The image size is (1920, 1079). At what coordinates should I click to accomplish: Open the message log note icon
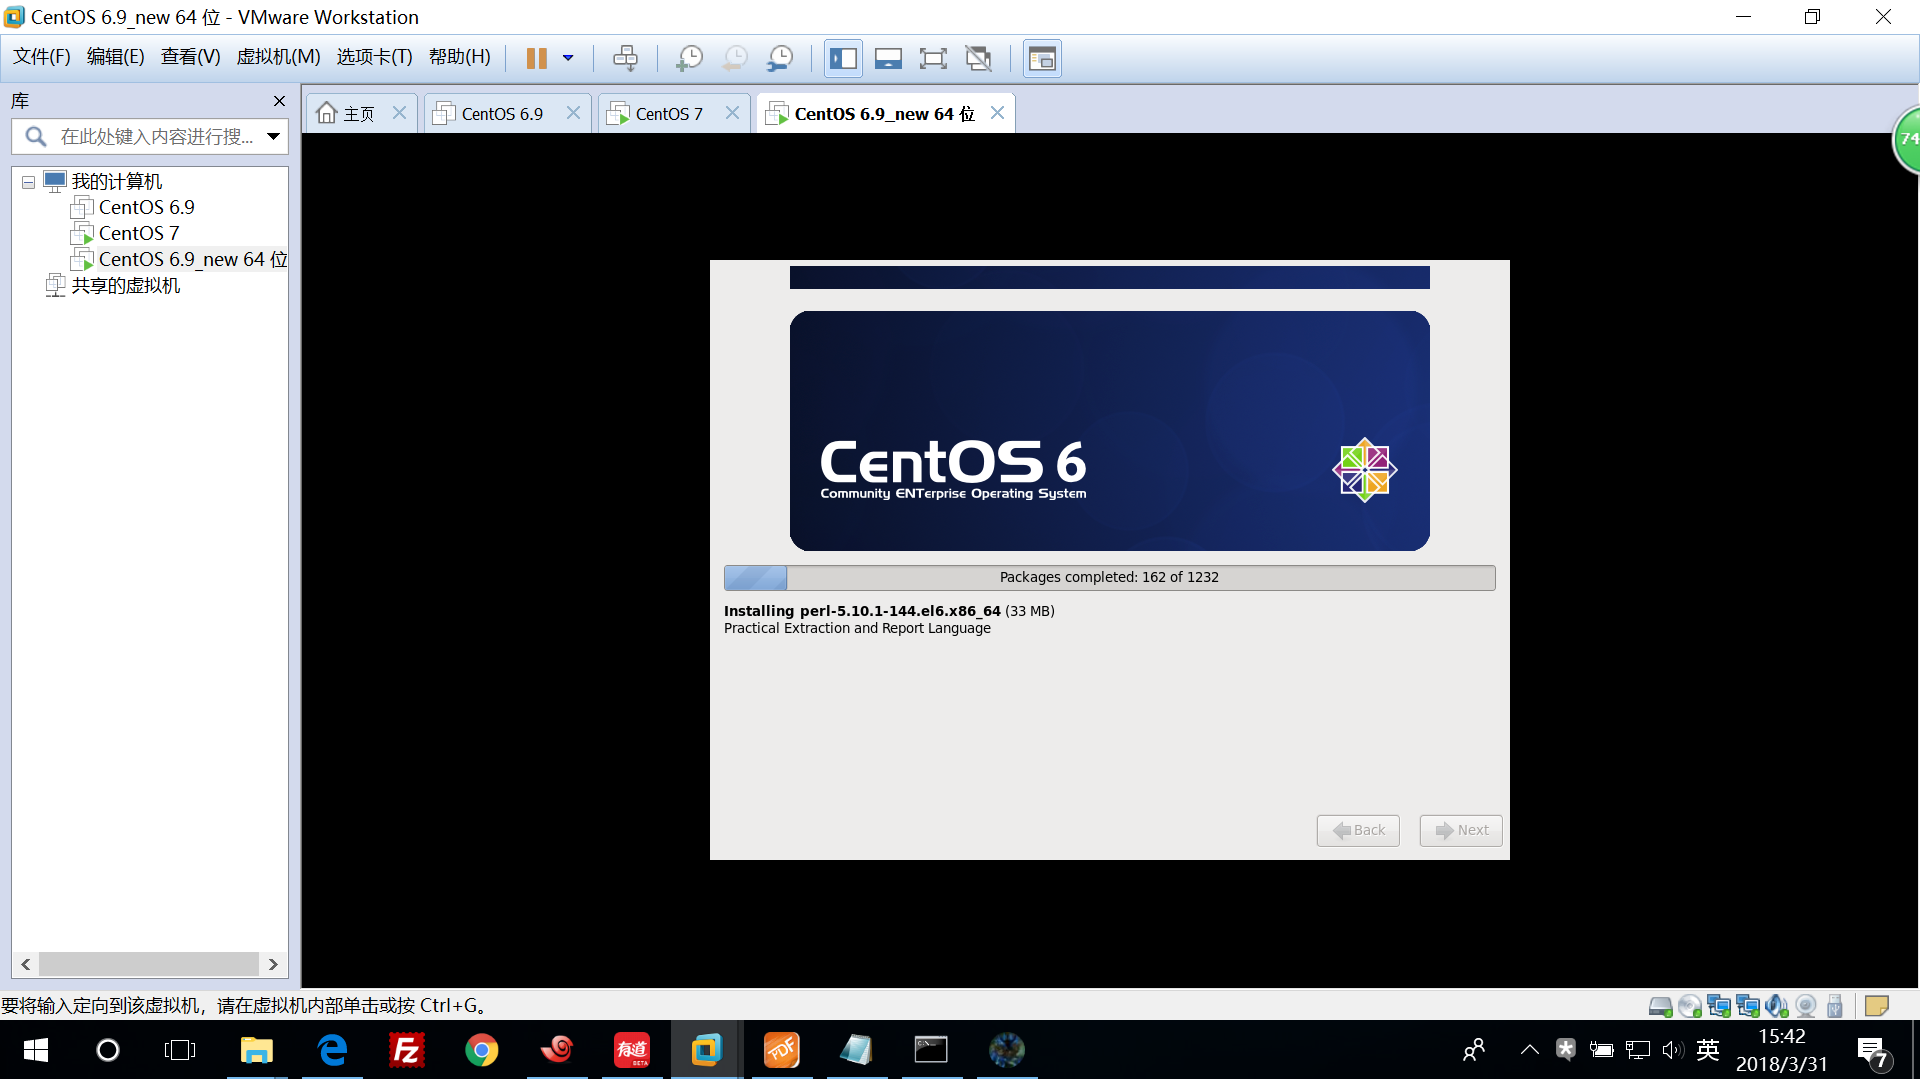click(1877, 1006)
